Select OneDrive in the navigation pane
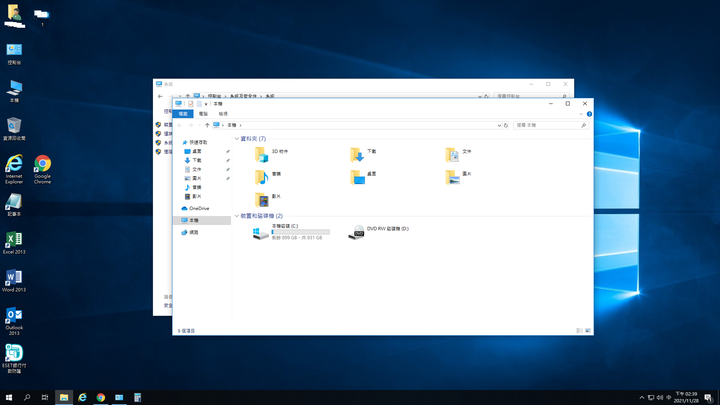This screenshot has width=720, height=405. coord(196,208)
